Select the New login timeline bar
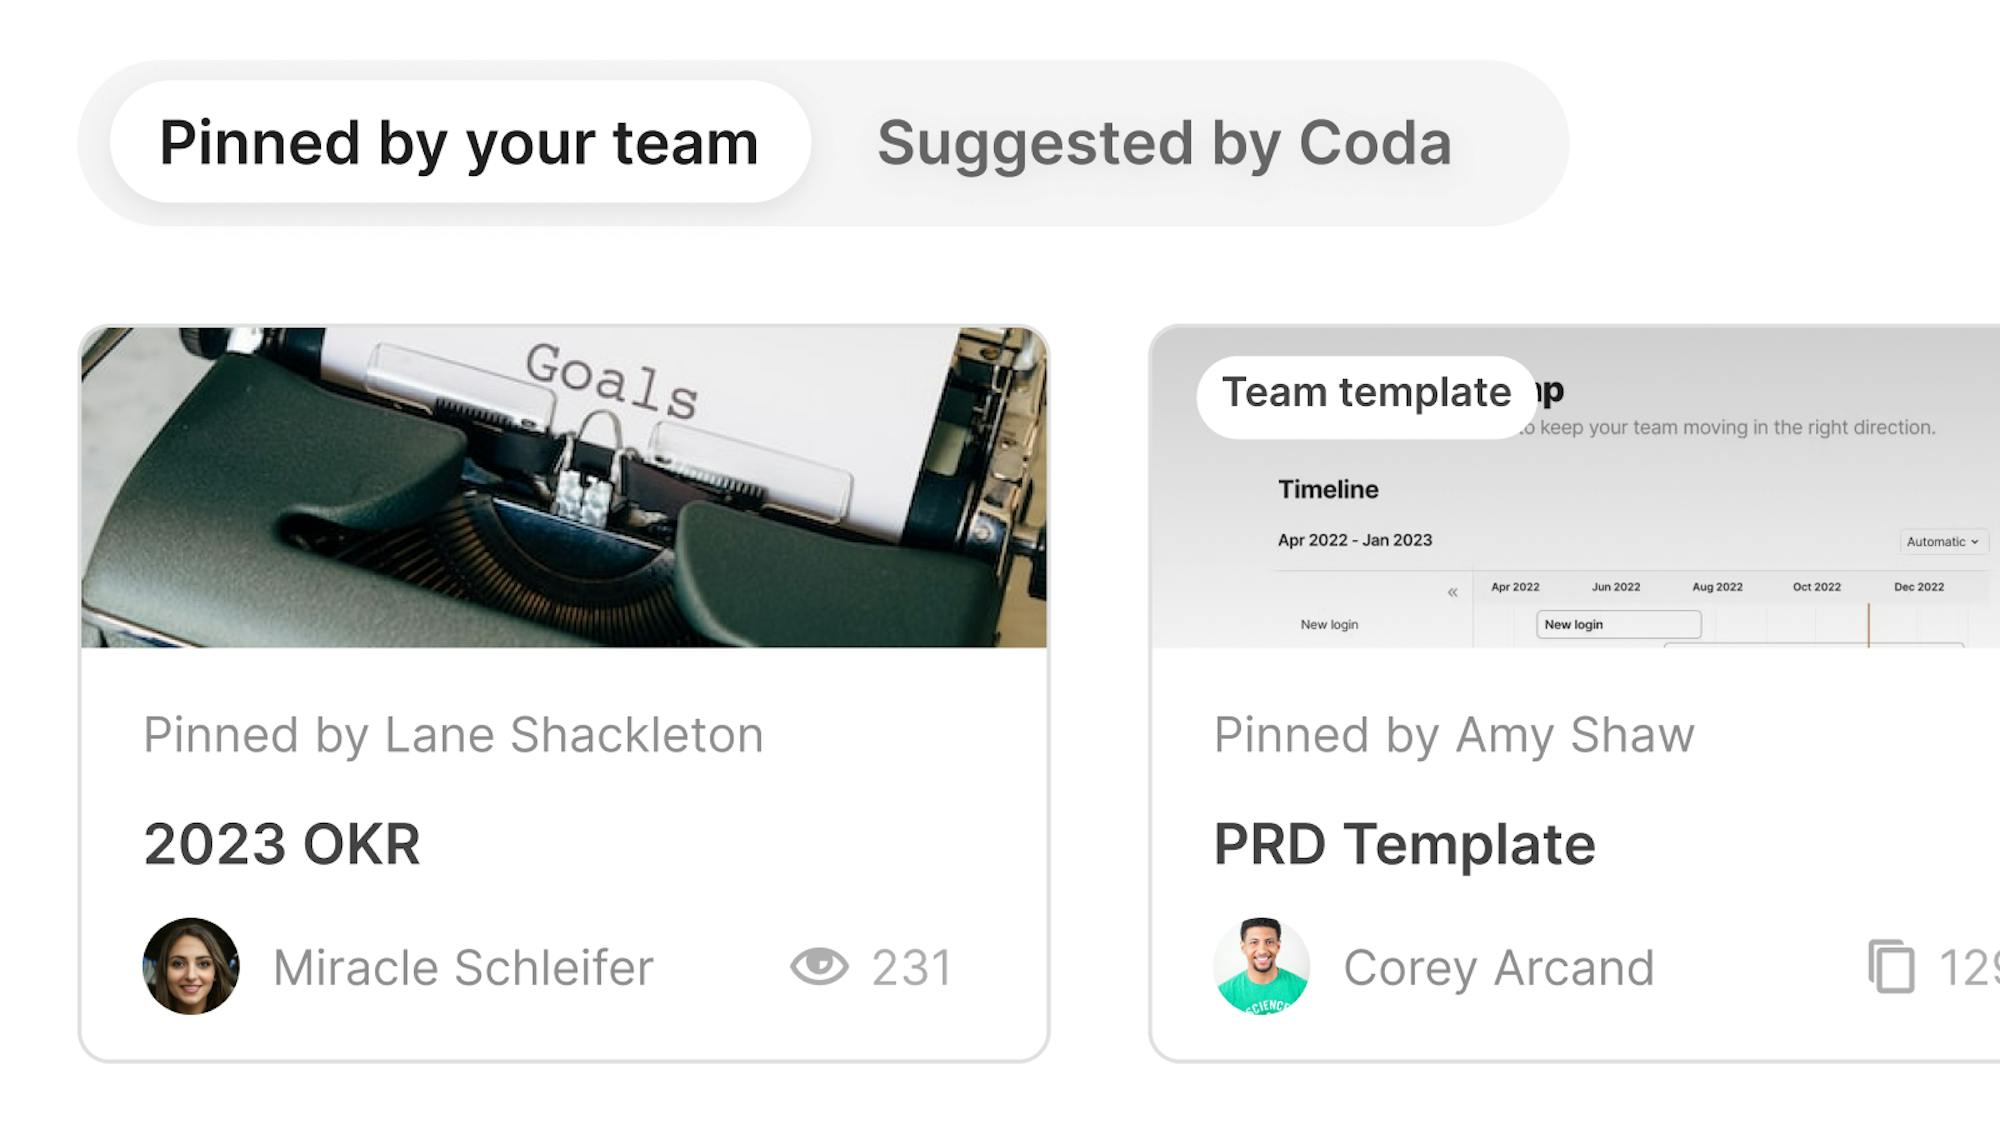 coord(1618,624)
